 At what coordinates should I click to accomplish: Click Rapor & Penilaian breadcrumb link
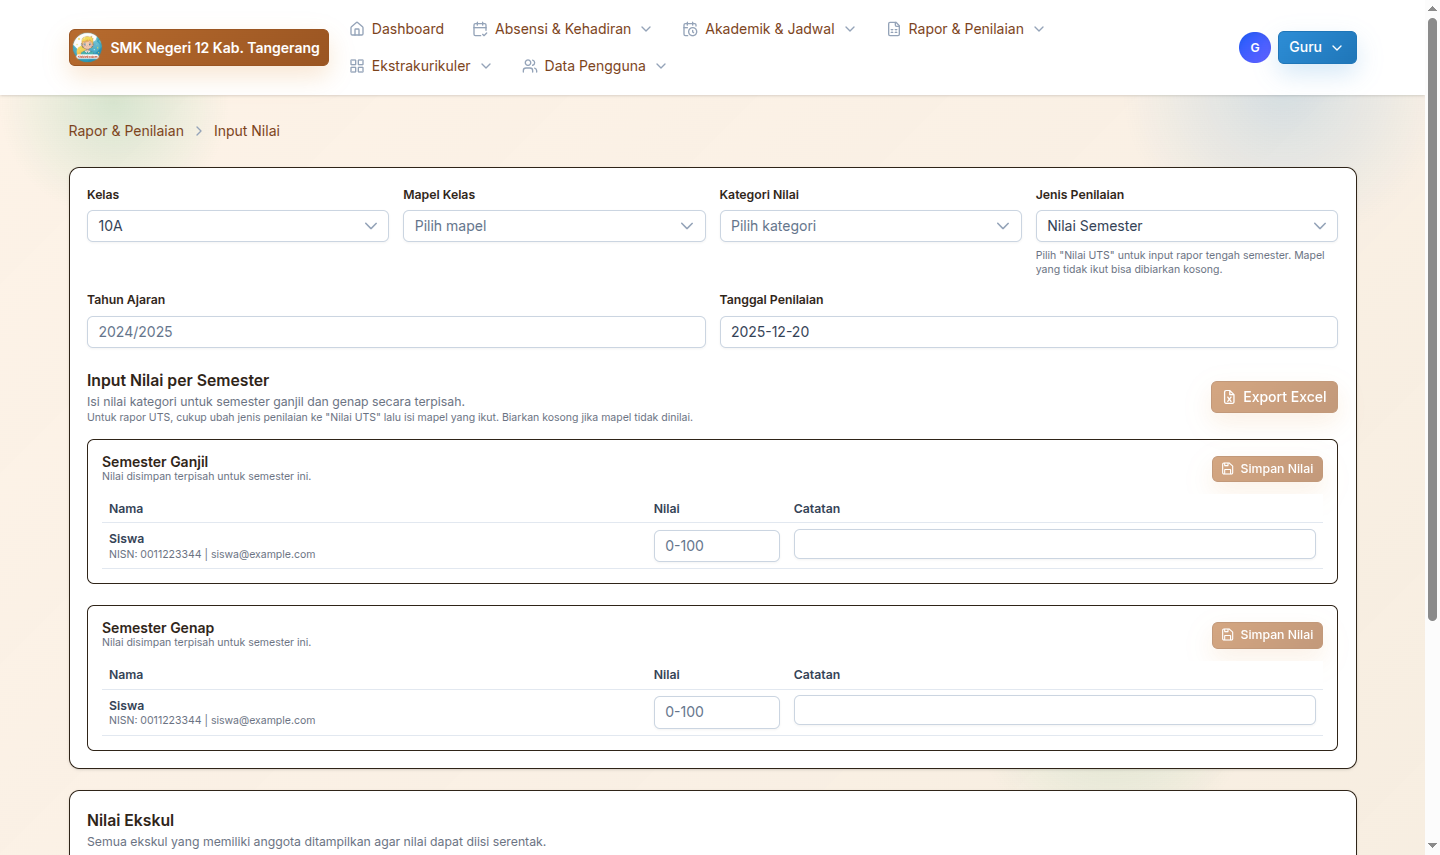tap(126, 131)
